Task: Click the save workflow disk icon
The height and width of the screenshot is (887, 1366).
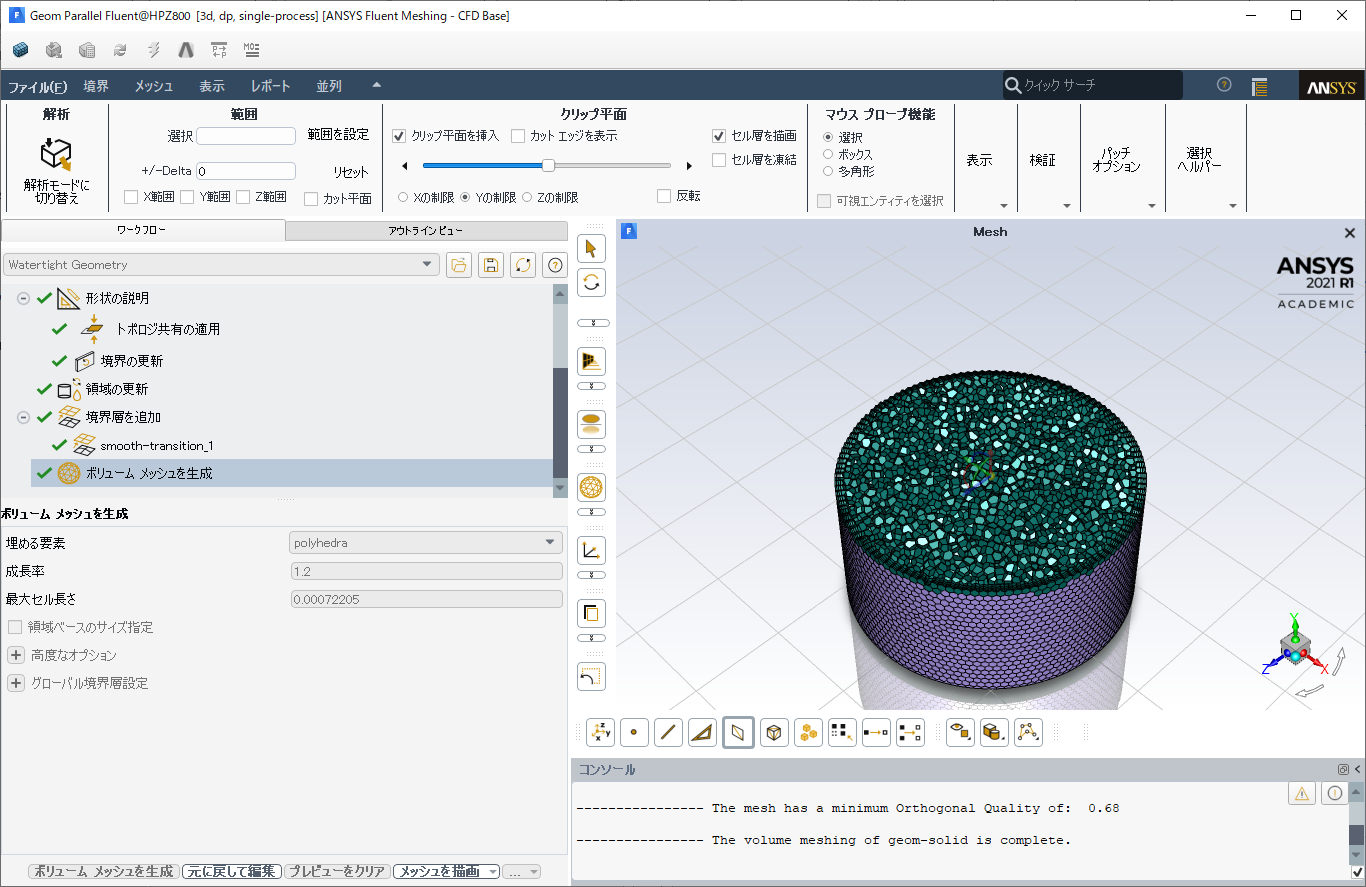Action: click(x=491, y=265)
